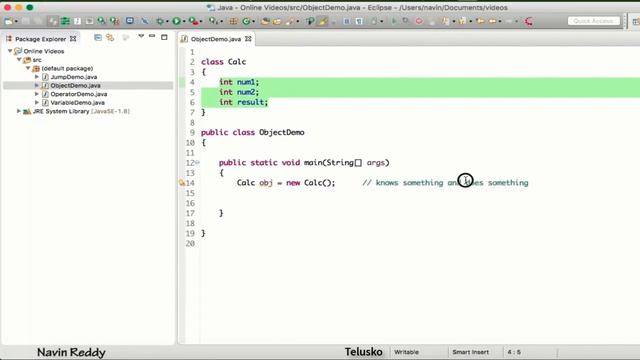Viewport: 640px width, 360px height.
Task: Click the '4 : 5' cursor position status
Action: point(514,352)
